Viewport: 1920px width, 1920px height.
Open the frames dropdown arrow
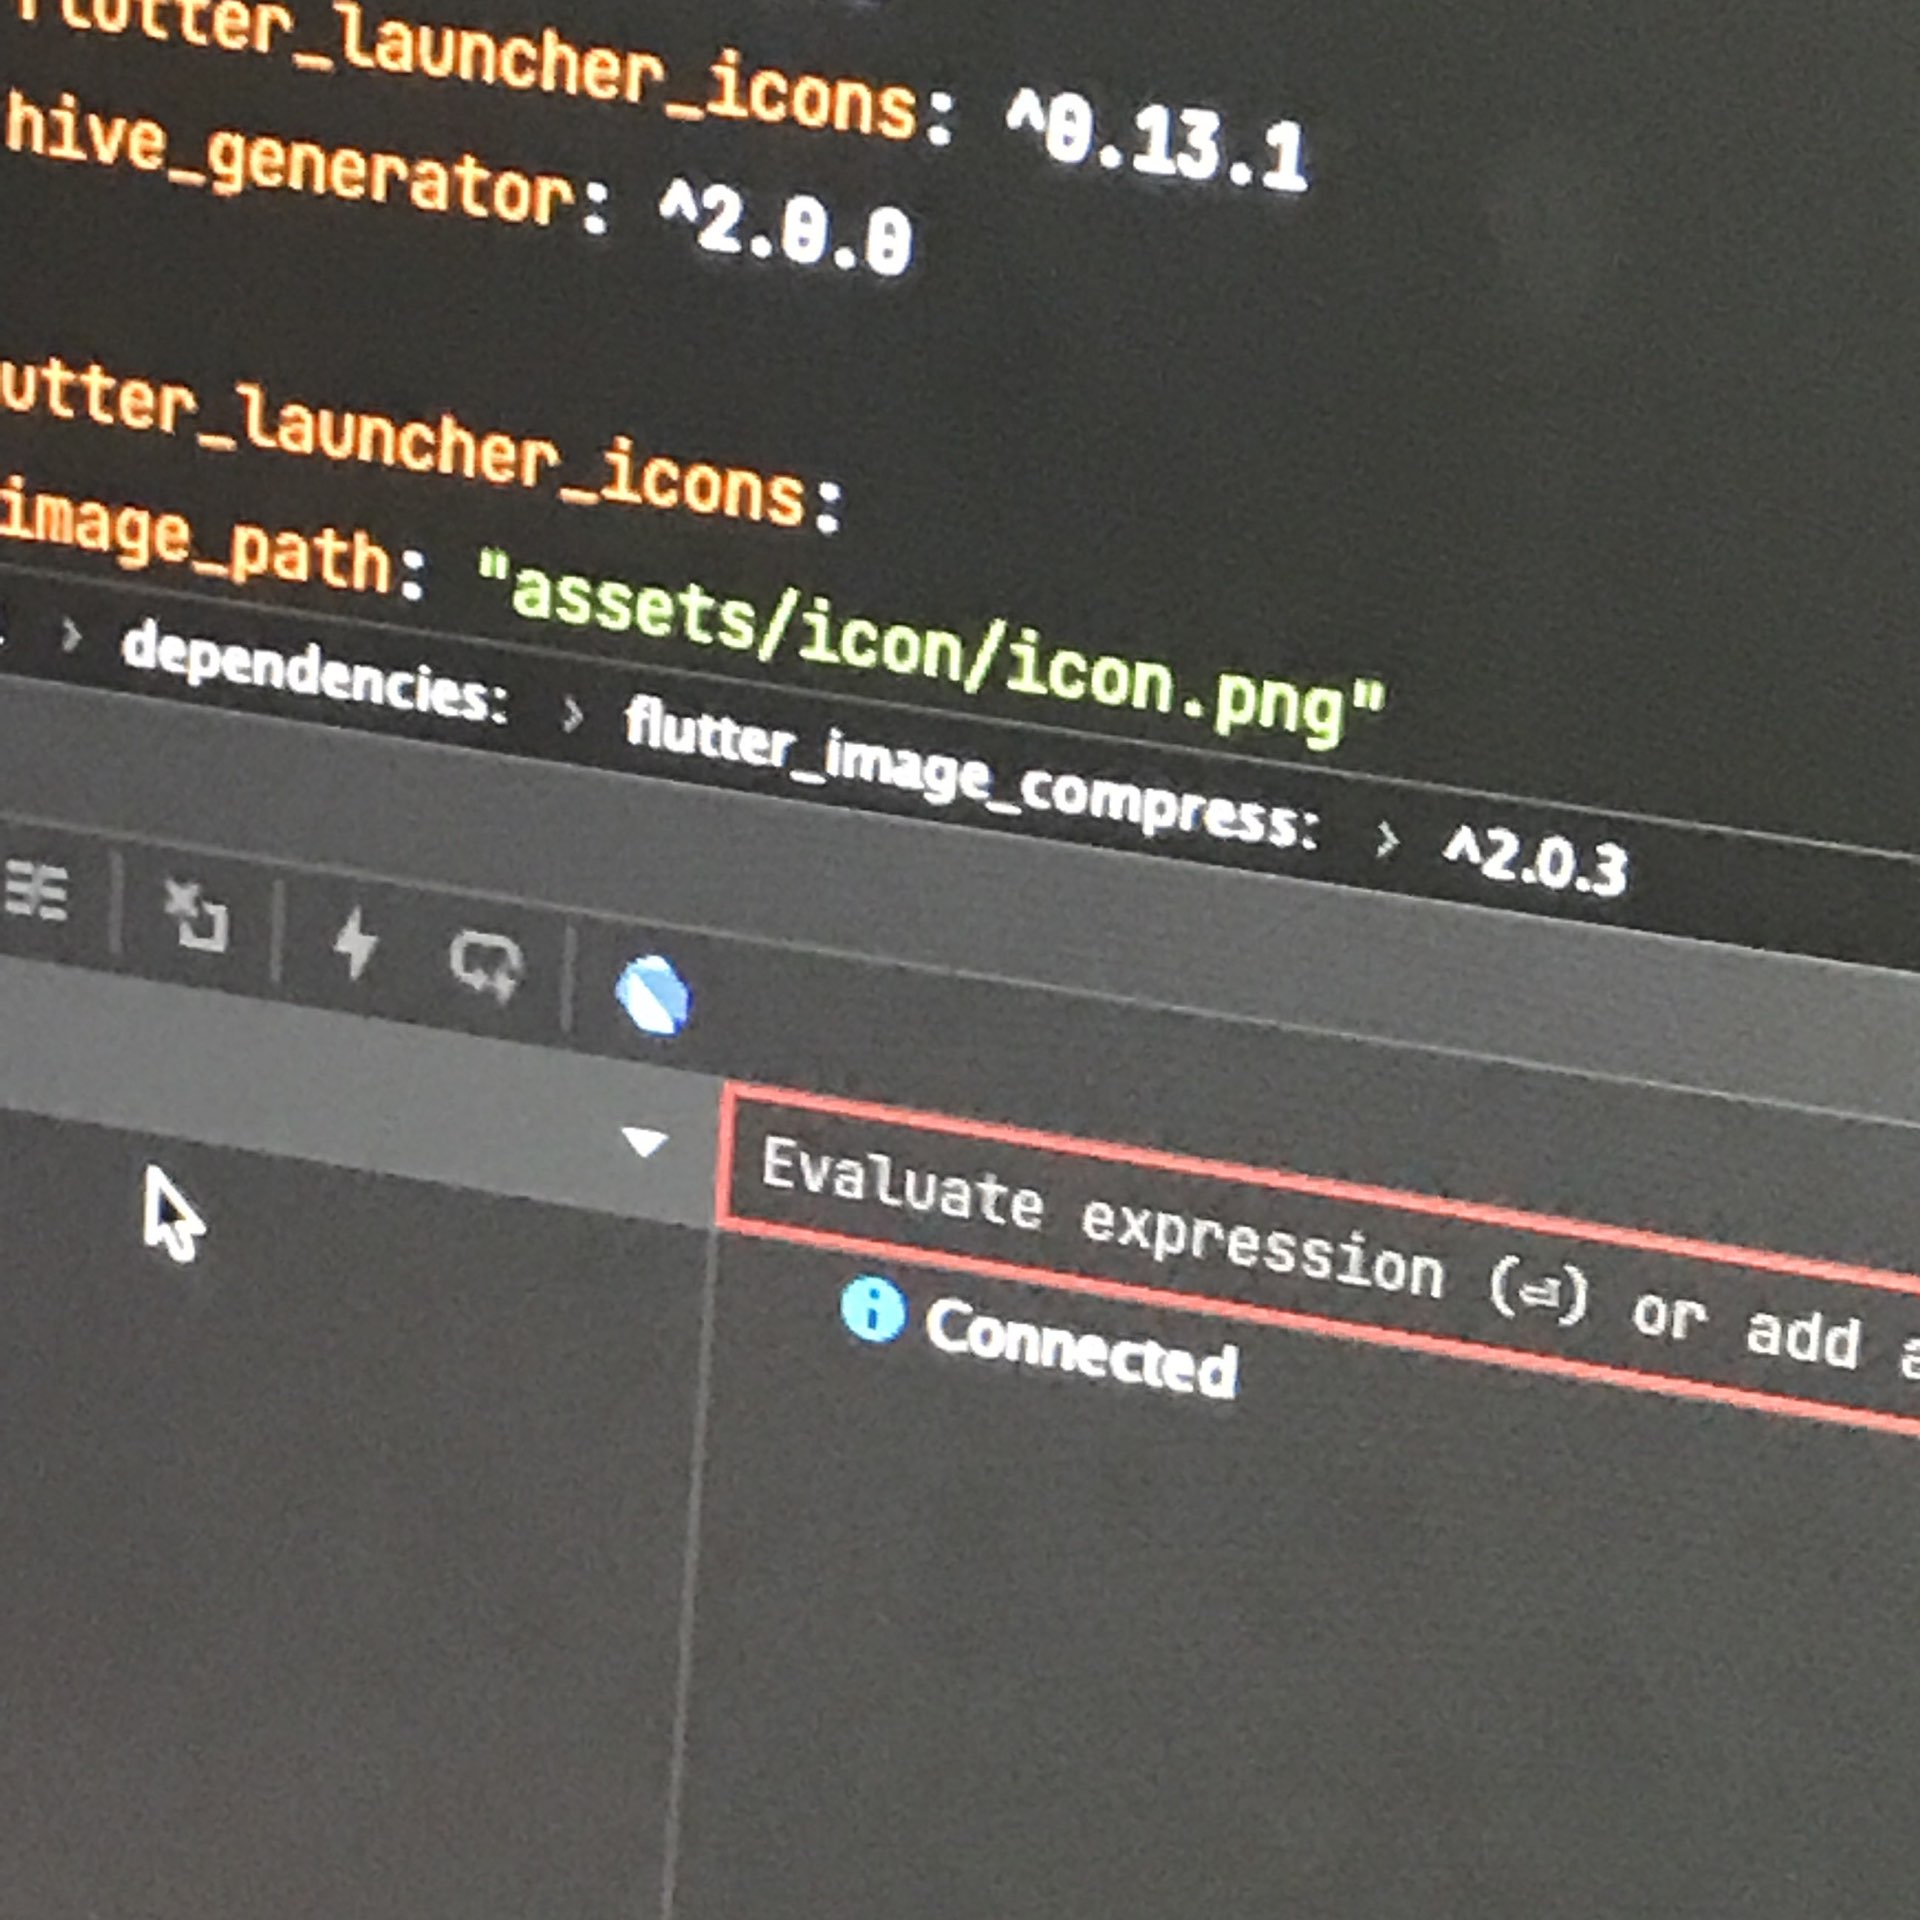pos(644,1141)
